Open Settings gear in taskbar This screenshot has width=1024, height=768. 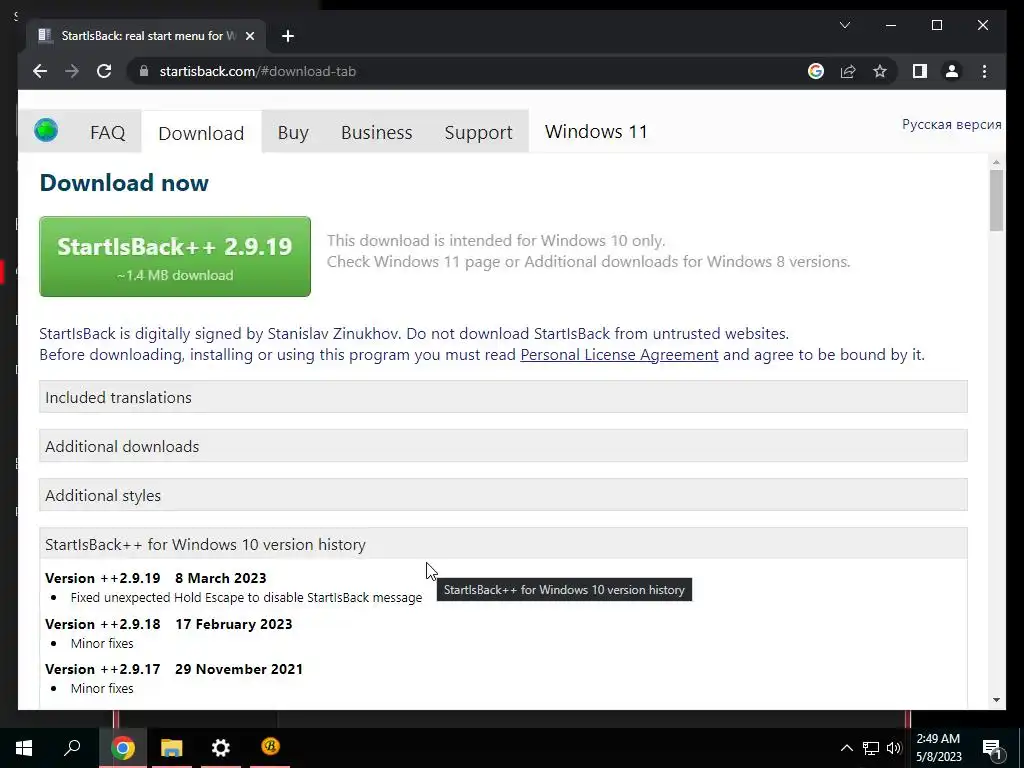click(221, 748)
